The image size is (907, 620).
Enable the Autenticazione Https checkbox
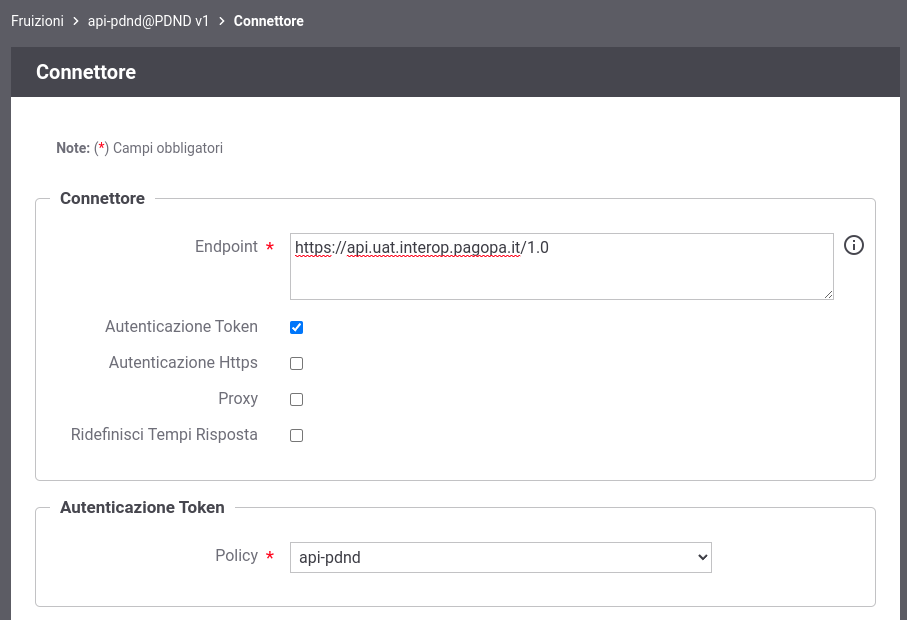click(296, 363)
